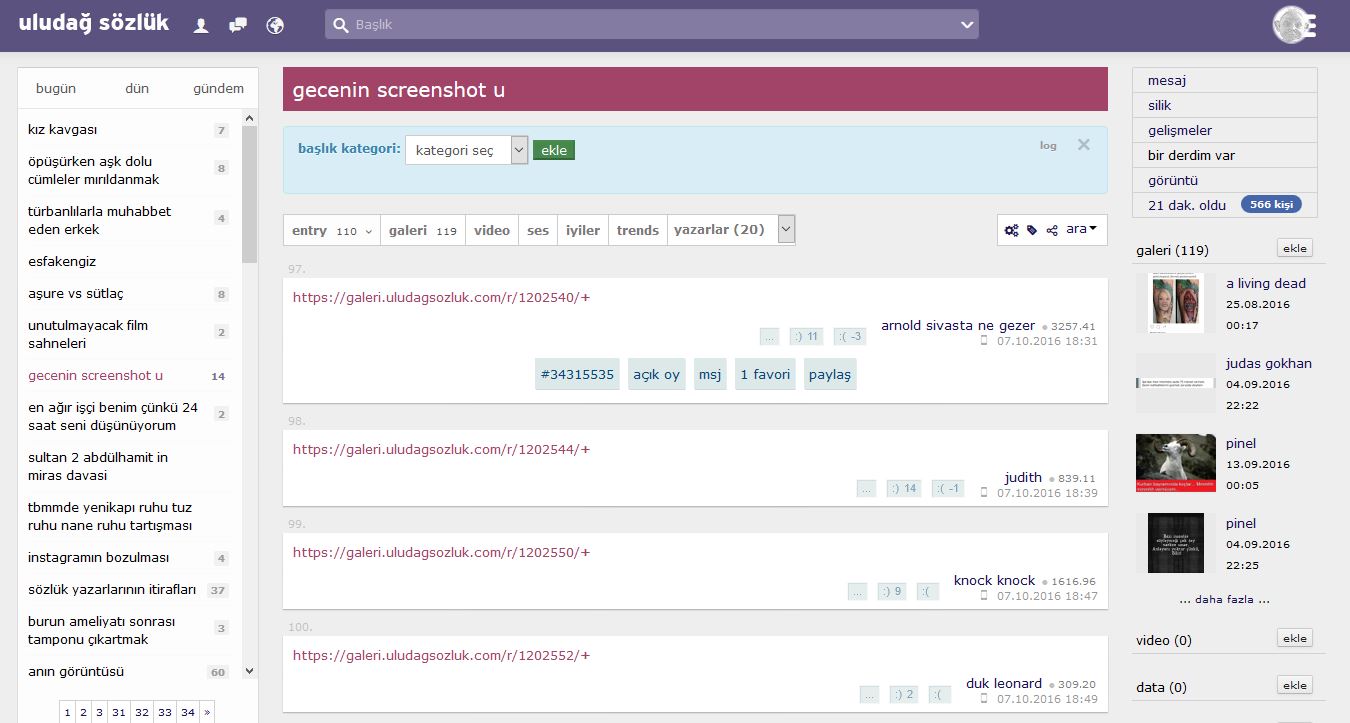Viewport: 1350px width, 723px height.
Task: Click the left topic list scrollbar thumb
Action: 249,190
